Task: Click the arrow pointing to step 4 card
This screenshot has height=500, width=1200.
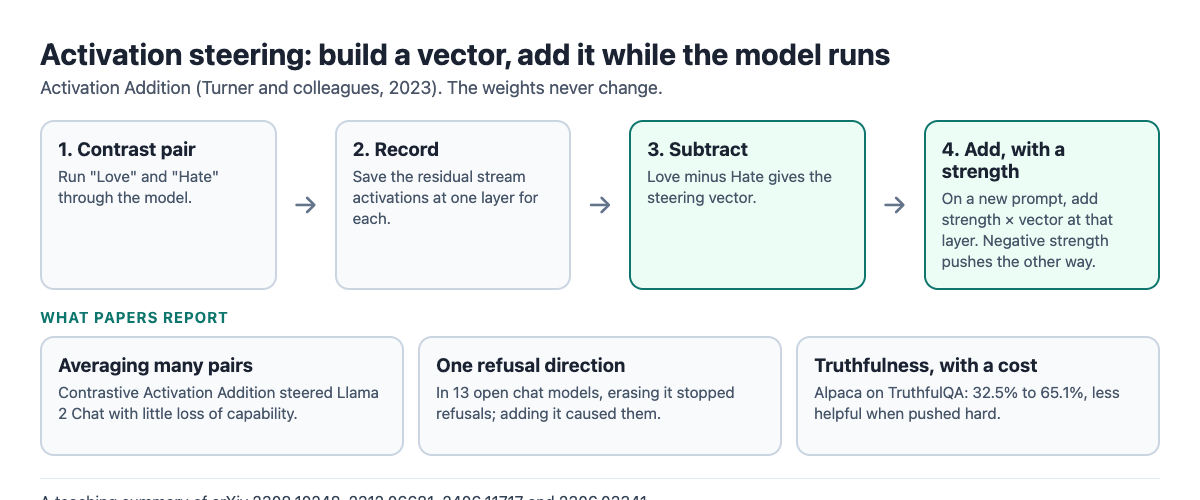Action: pos(895,205)
